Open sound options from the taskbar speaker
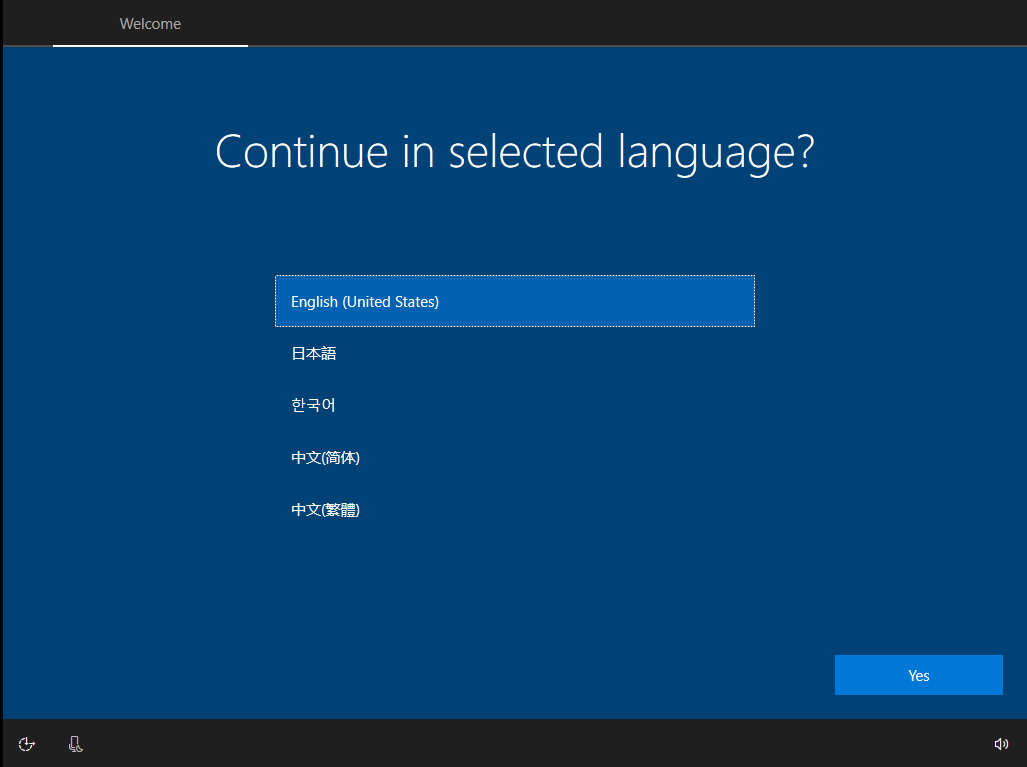The image size is (1027, 767). coord(1001,744)
